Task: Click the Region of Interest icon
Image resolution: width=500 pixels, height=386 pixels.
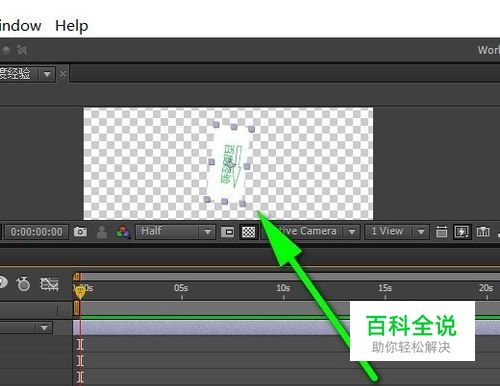Action: (x=227, y=232)
